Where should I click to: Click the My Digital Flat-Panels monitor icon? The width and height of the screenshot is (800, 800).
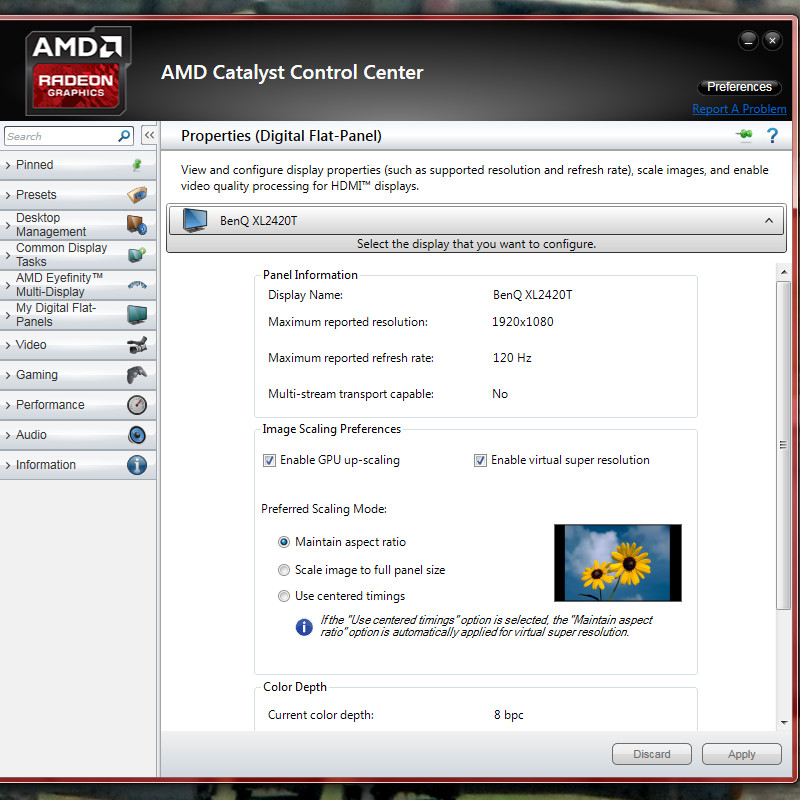(x=137, y=315)
